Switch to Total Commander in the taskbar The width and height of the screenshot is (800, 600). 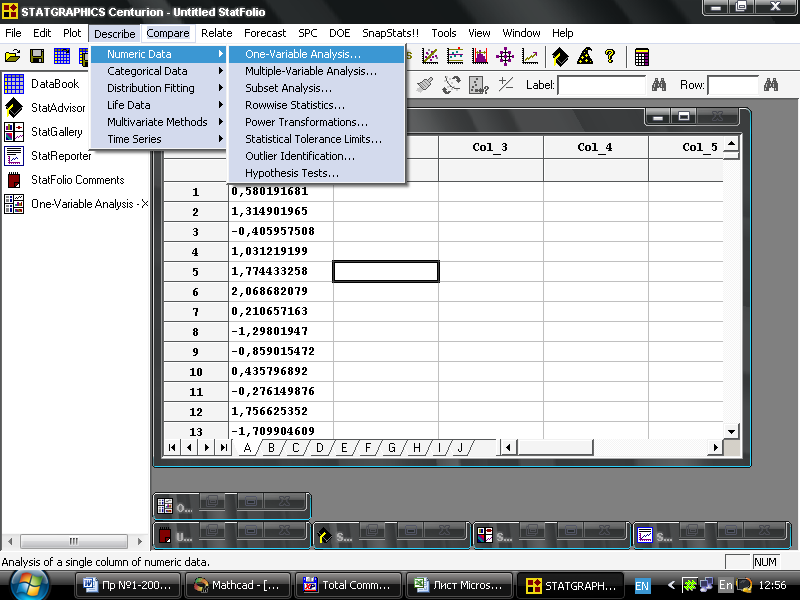pyautogui.click(x=348, y=585)
